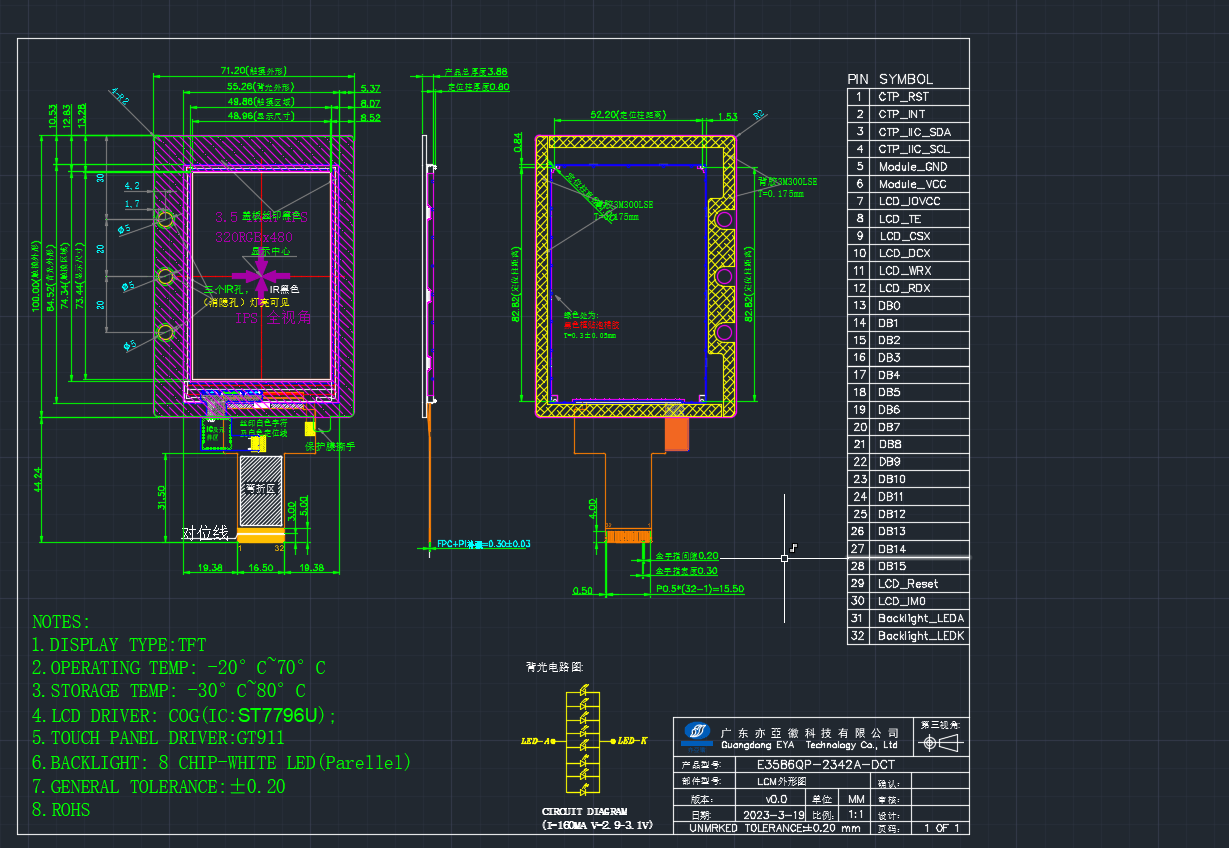Click the LCD_RDX table entry
The image size is (1229, 848).
[x=905, y=288]
